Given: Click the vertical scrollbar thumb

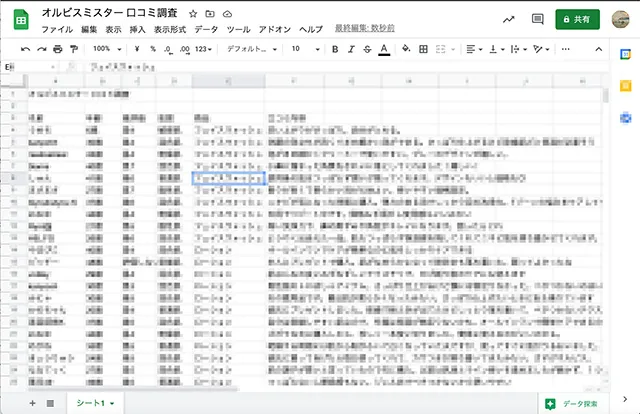Looking at the screenshot, I should [605, 96].
